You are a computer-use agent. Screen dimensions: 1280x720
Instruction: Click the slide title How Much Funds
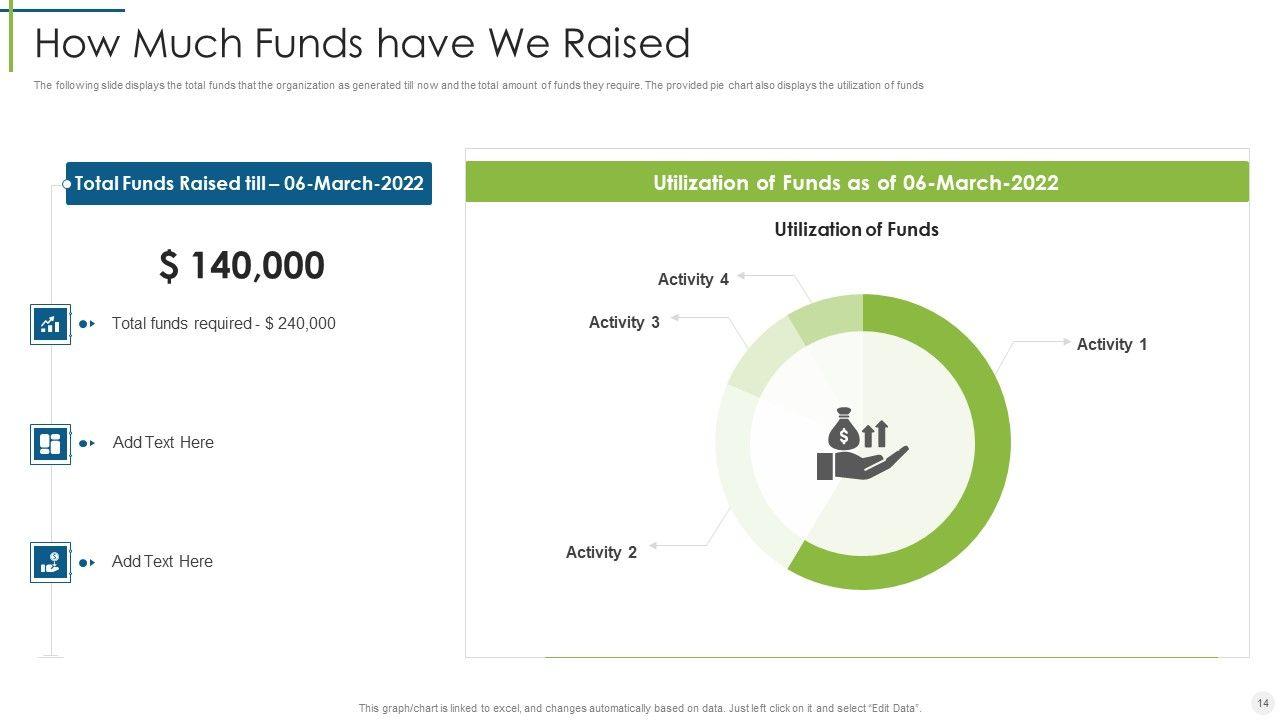[x=362, y=44]
